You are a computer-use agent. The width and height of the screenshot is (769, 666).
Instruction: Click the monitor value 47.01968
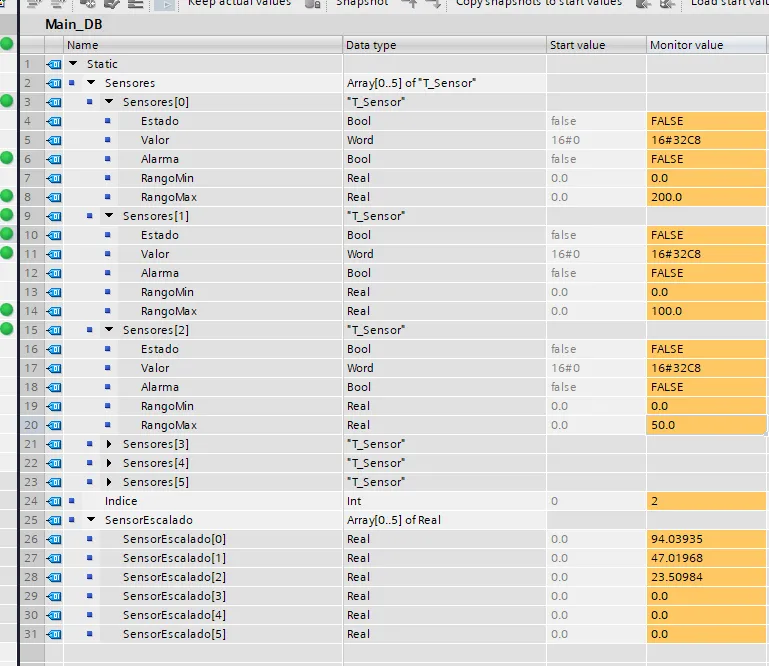coord(706,558)
